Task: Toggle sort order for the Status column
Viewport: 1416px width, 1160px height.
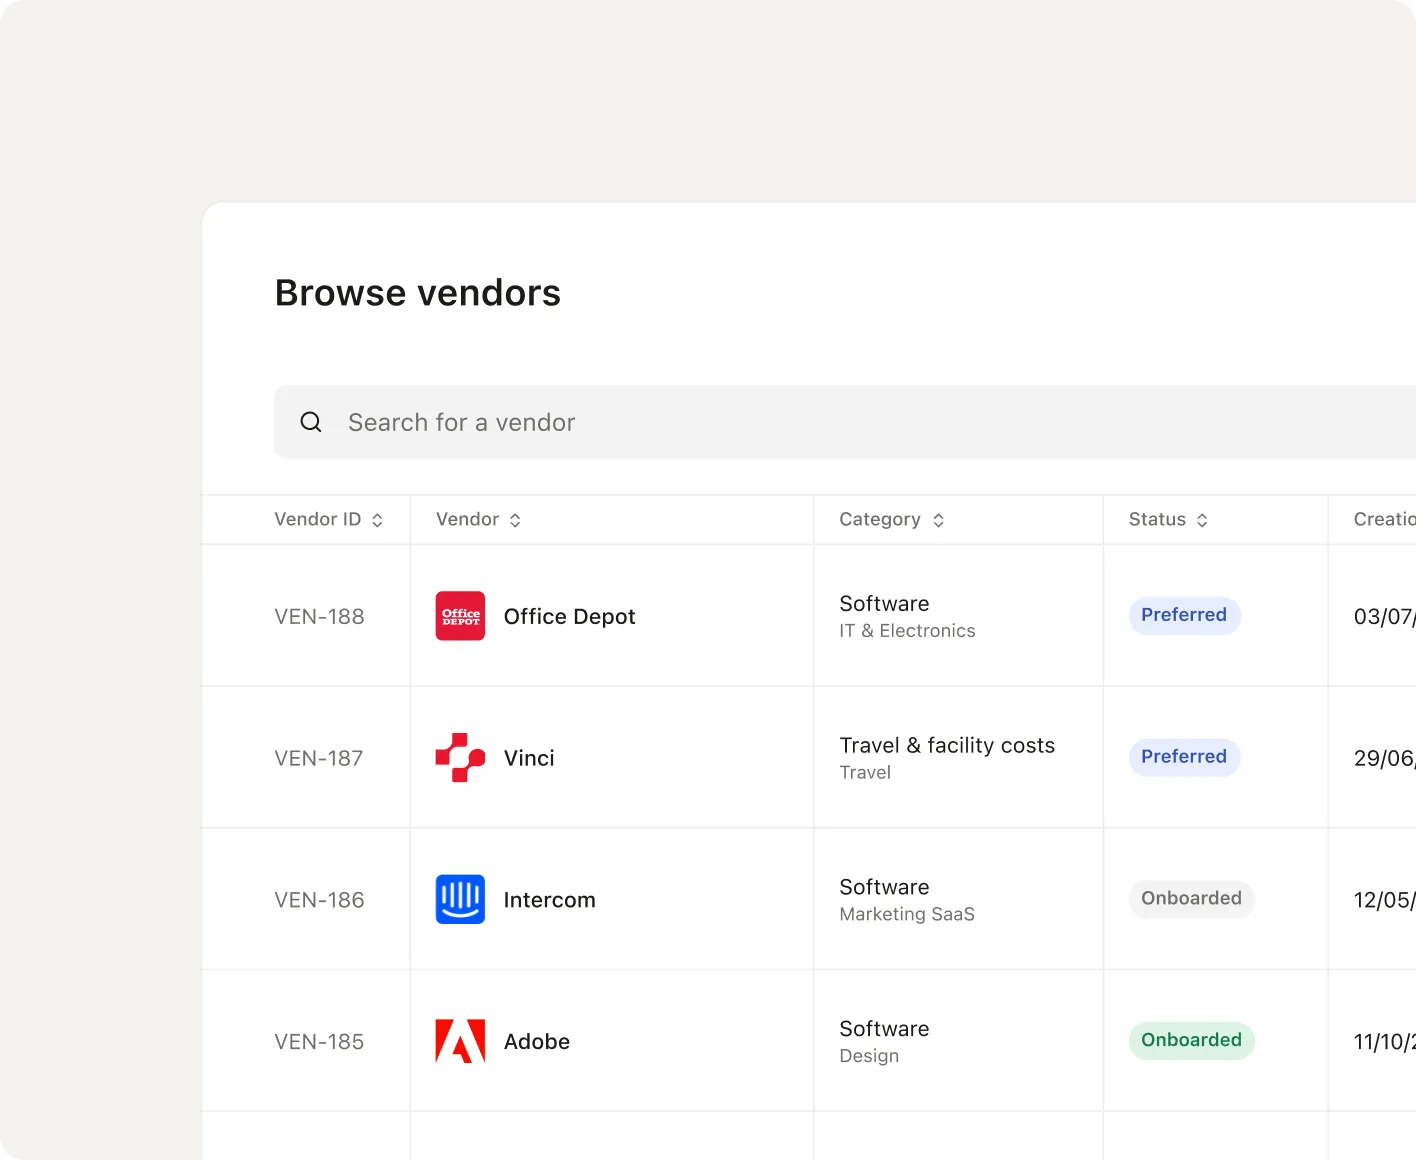Action: click(1203, 519)
